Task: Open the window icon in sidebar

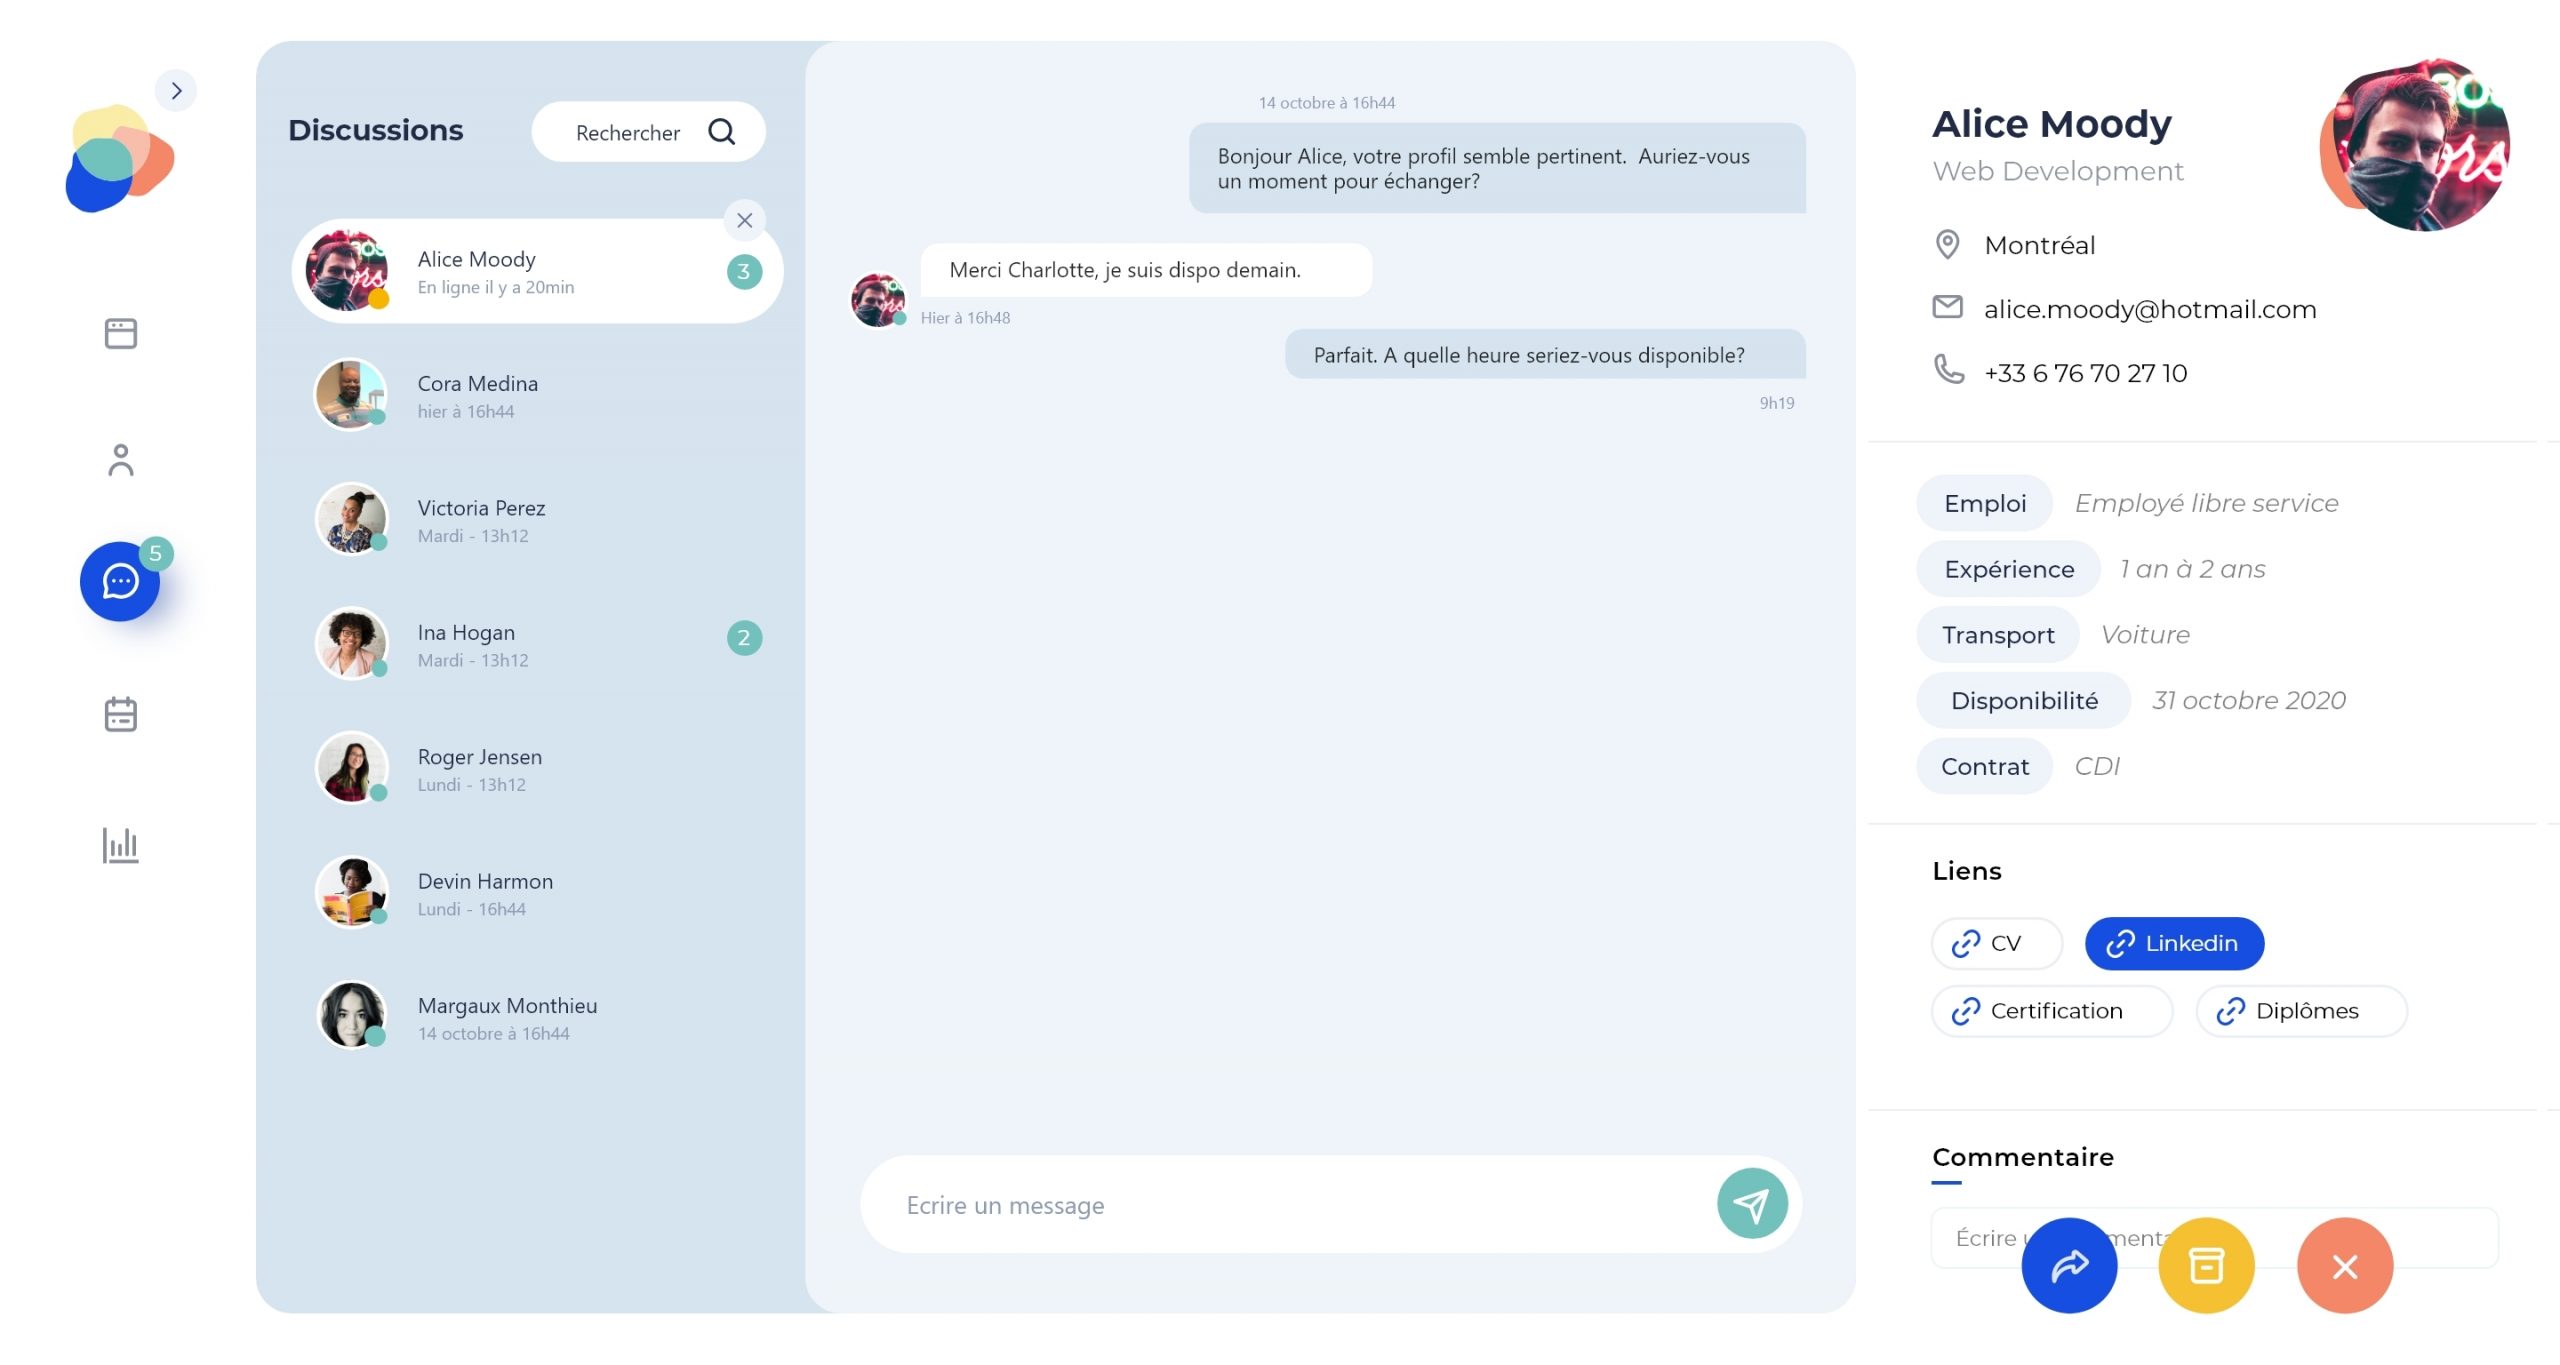Action: tap(121, 333)
